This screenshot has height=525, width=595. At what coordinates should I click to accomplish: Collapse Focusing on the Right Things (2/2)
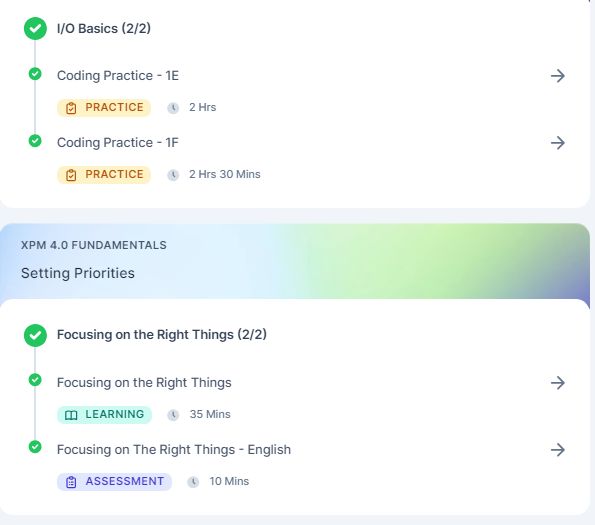(x=162, y=335)
